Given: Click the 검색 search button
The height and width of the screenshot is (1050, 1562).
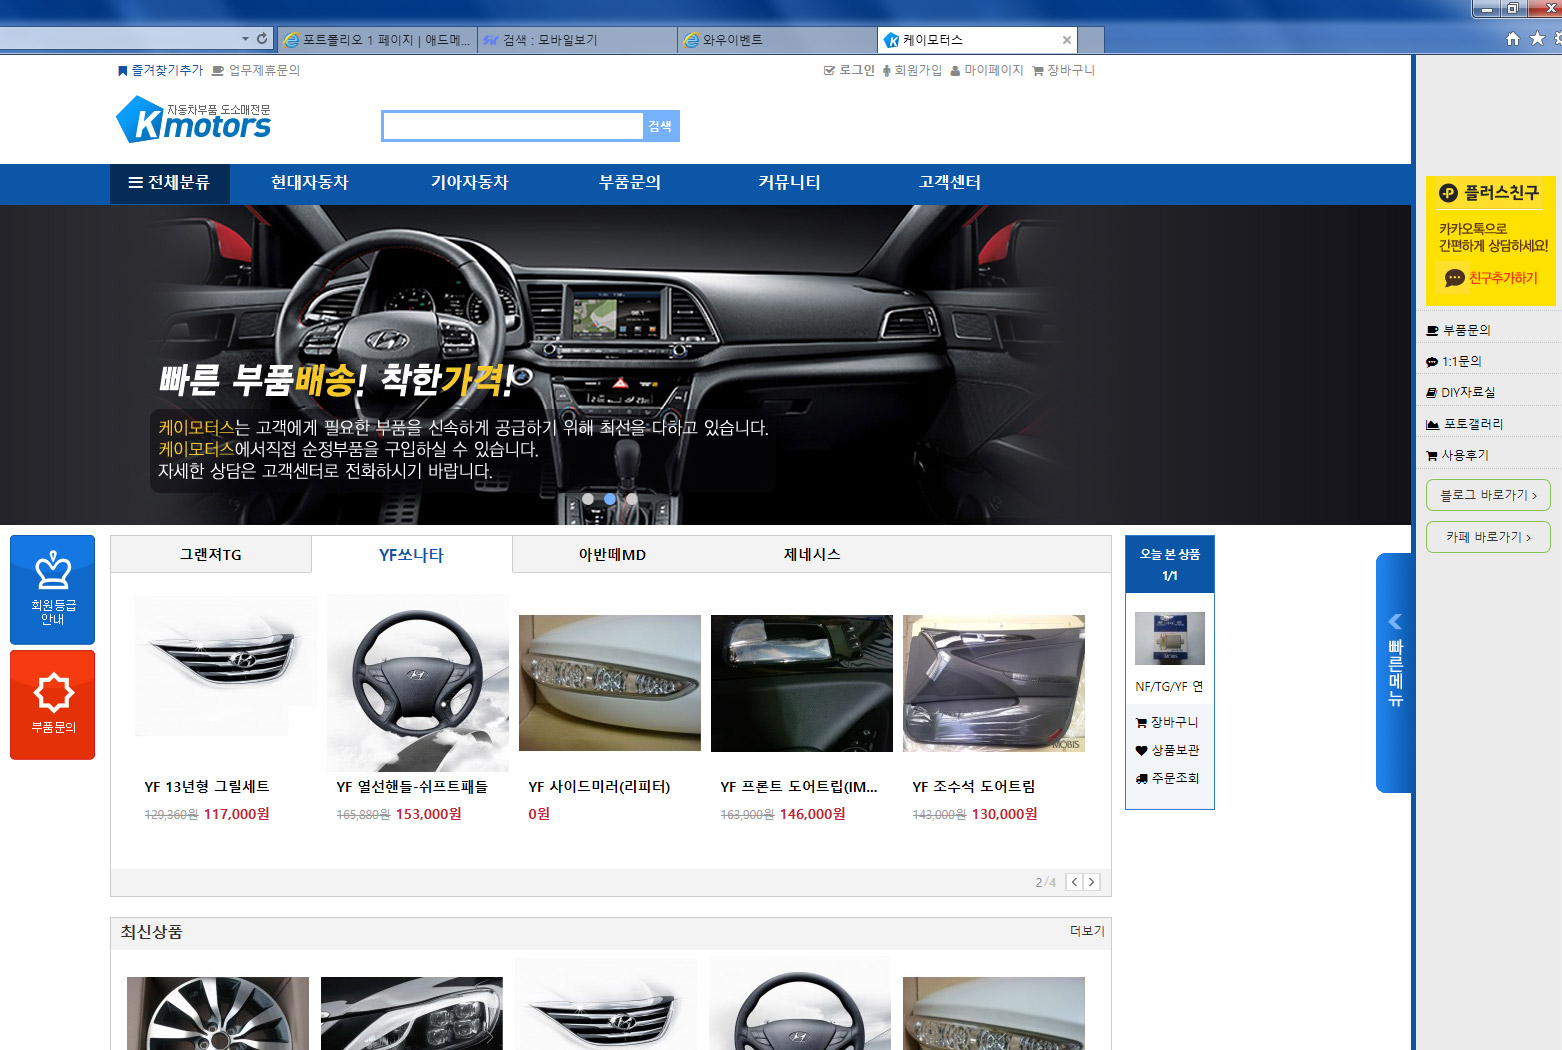Looking at the screenshot, I should click(660, 126).
